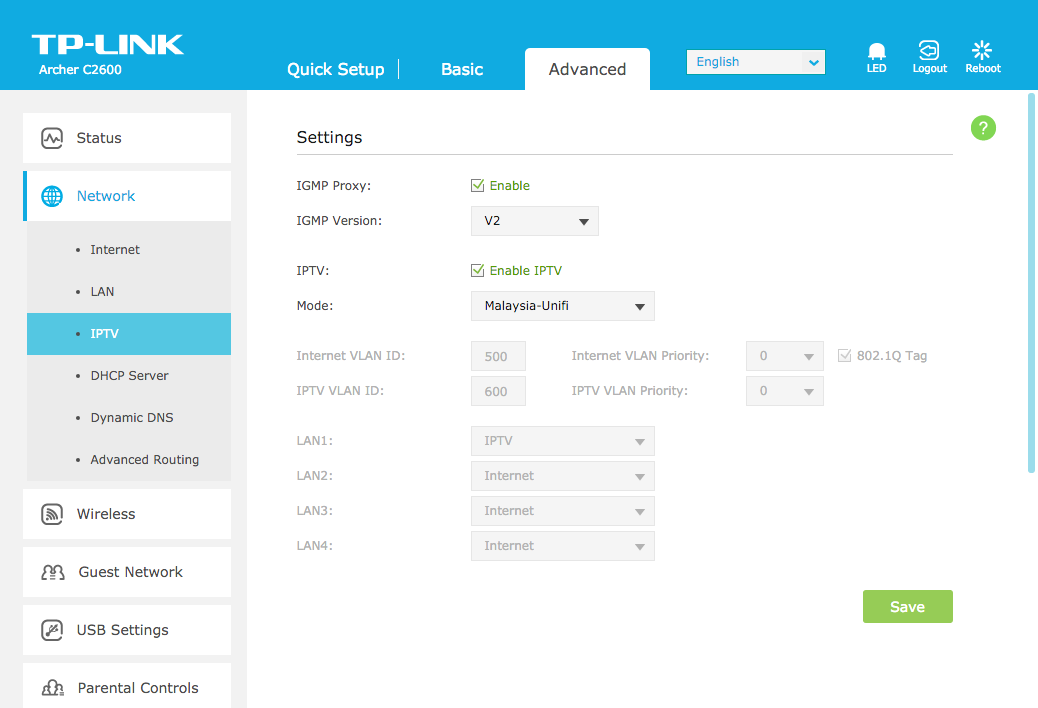Click the USB Settings icon
Viewport: 1038px width, 708px height.
52,630
